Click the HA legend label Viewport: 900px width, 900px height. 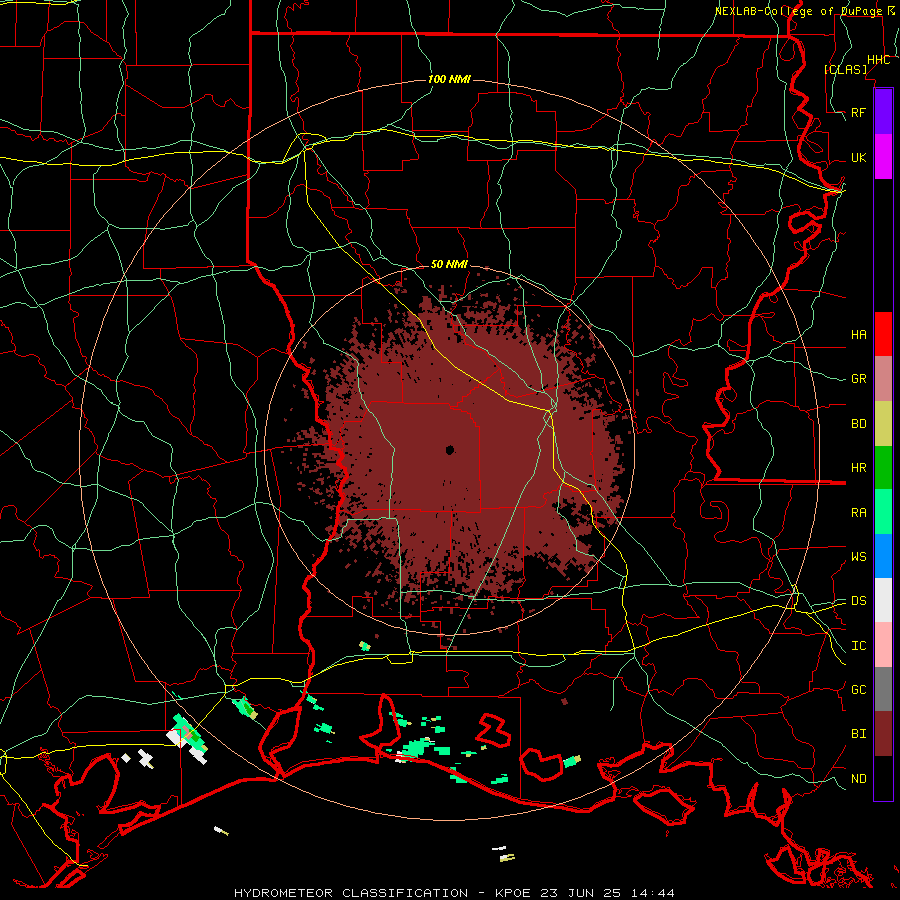(858, 335)
